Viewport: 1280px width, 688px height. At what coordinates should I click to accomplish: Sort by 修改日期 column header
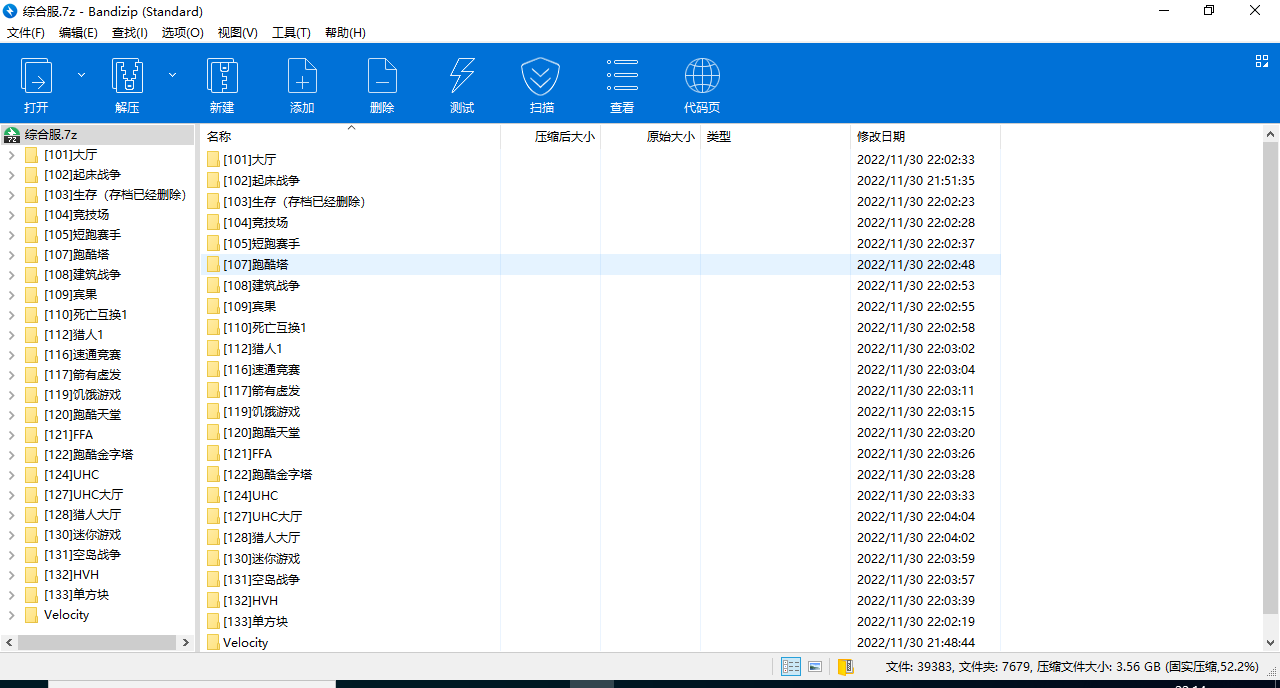[881, 137]
